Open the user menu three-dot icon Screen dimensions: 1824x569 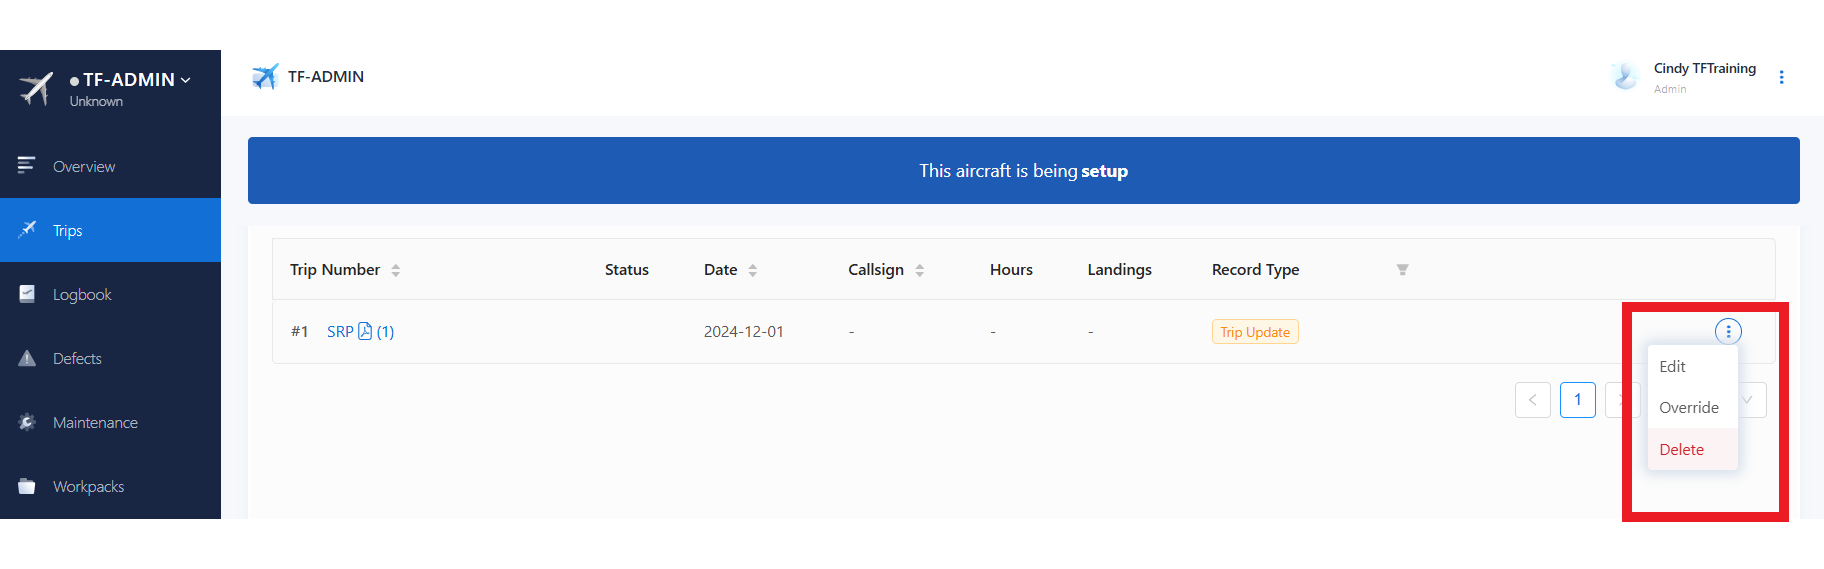click(x=1781, y=77)
